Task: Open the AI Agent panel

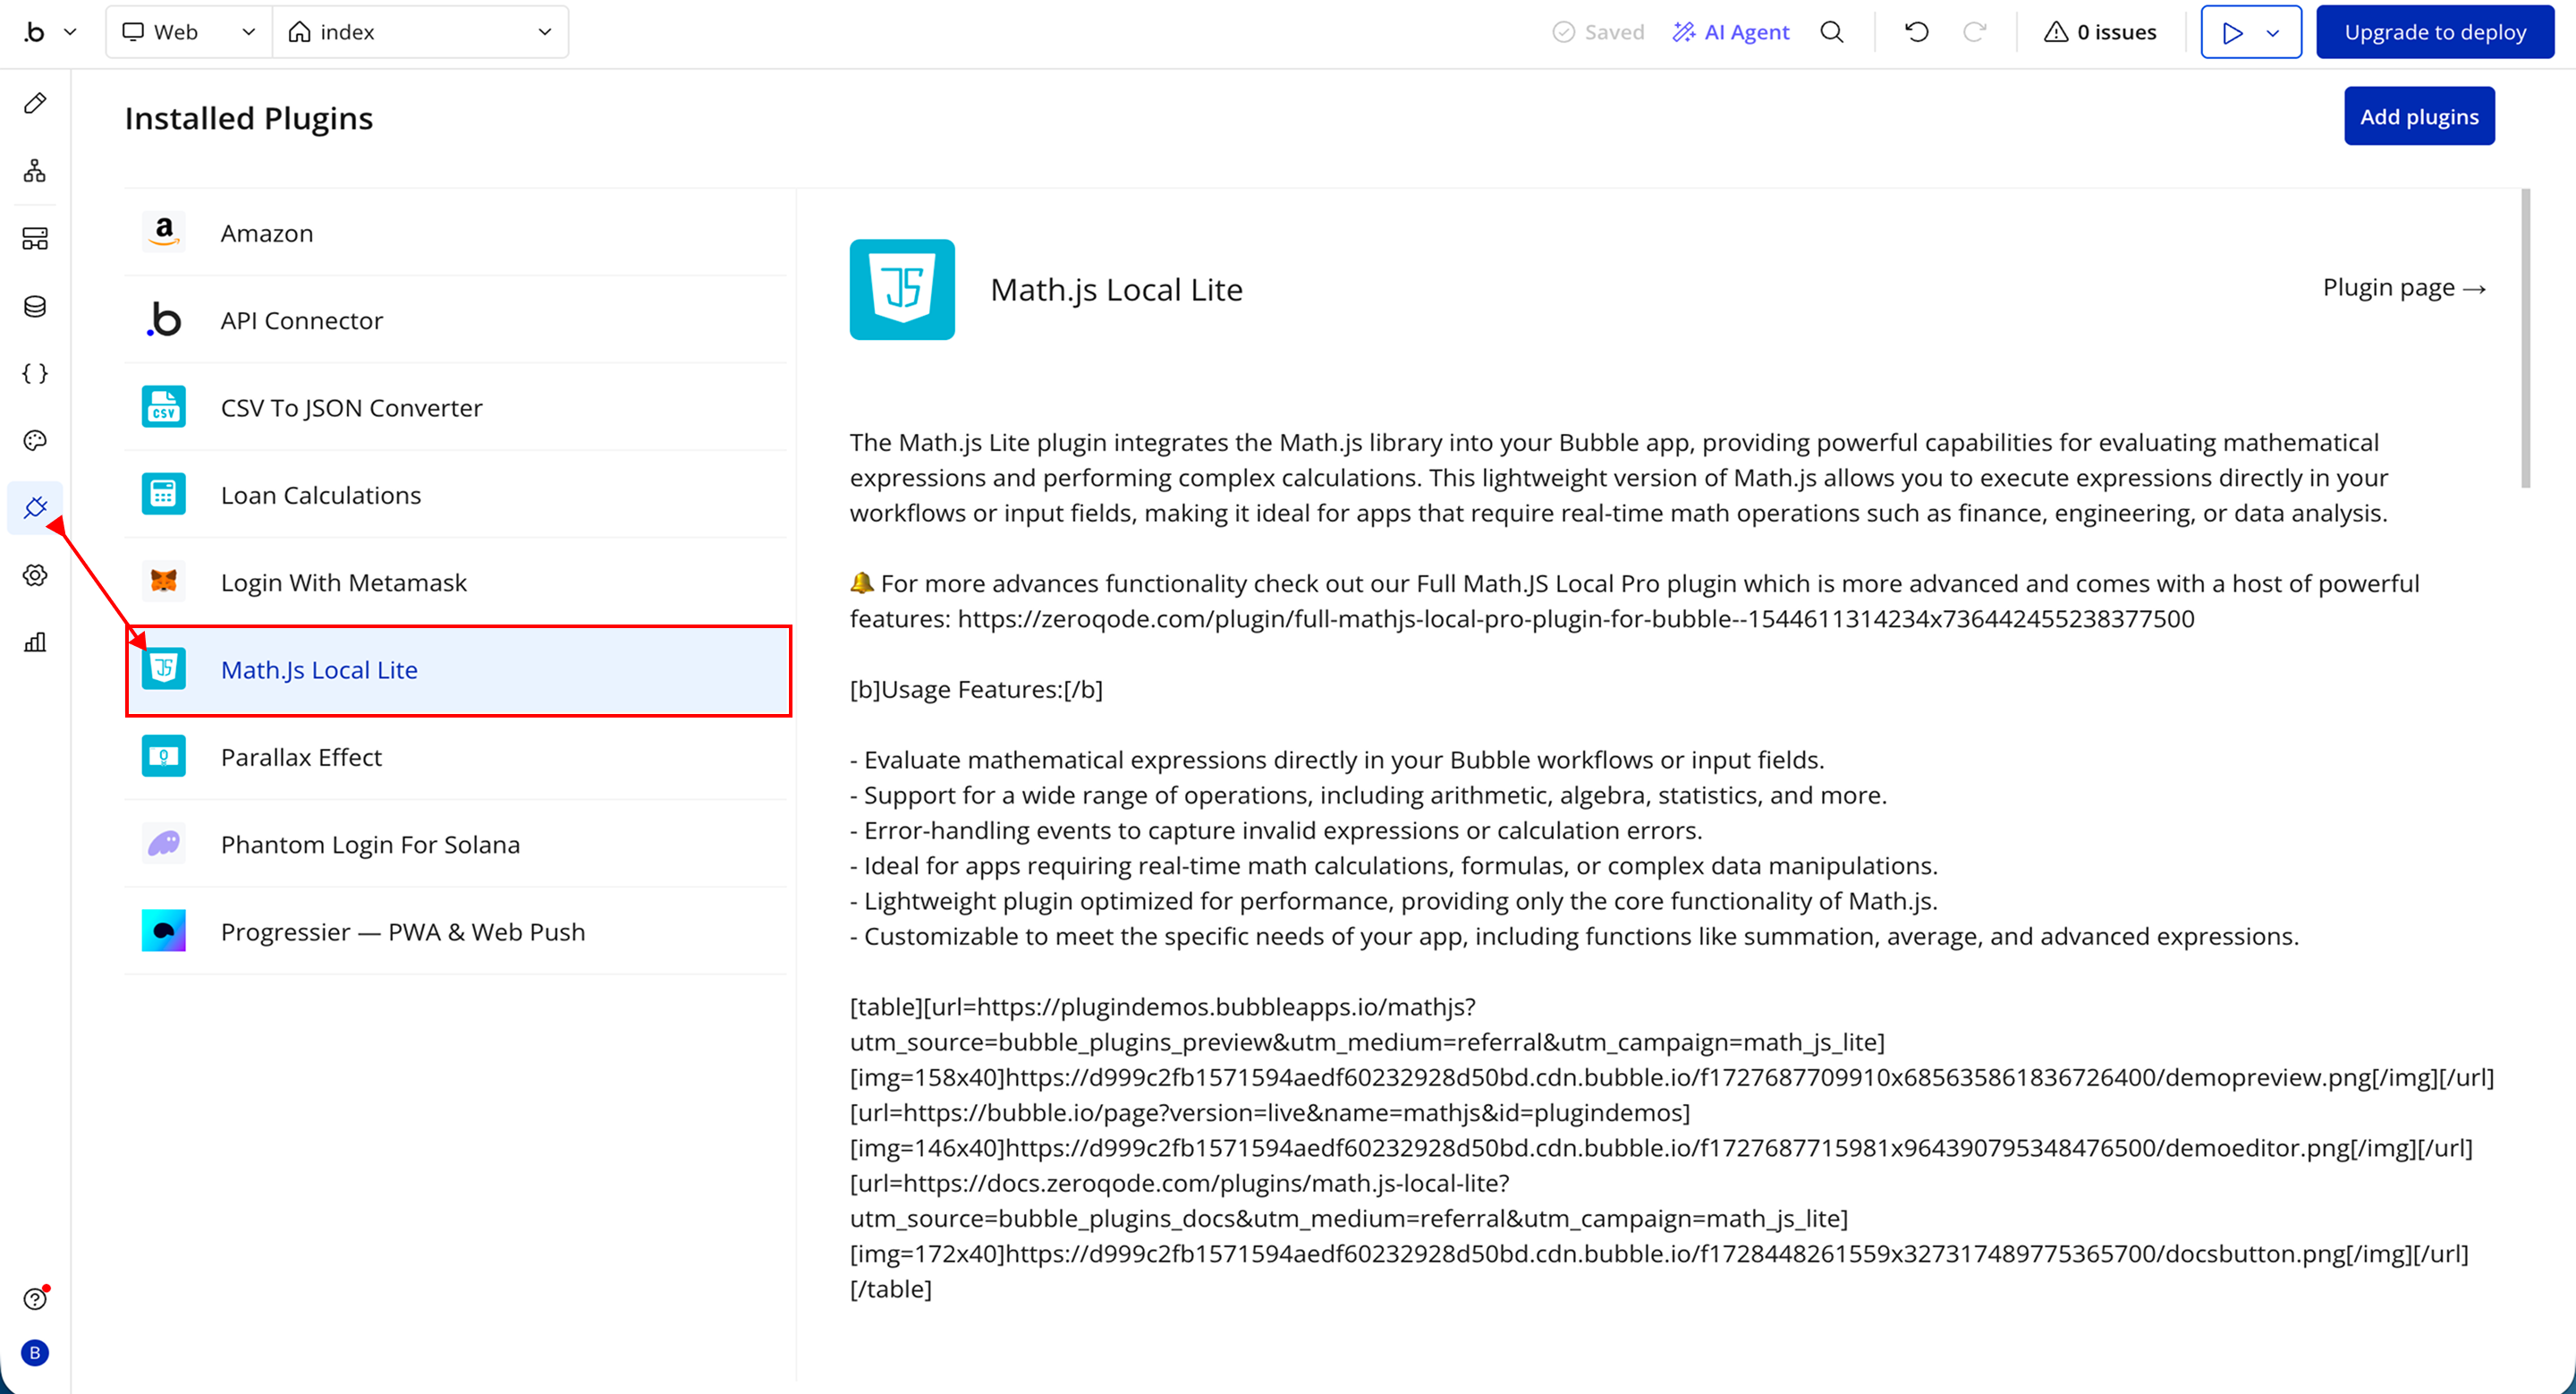Action: pos(1731,32)
